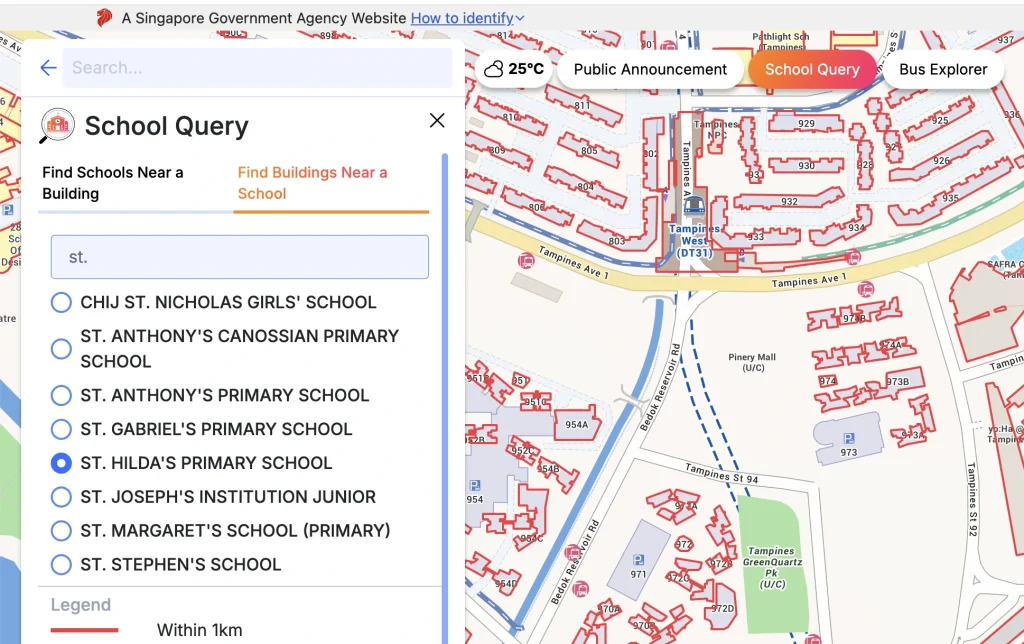This screenshot has width=1024, height=644.
Task: Click building 929 on the map
Action: pos(806,123)
